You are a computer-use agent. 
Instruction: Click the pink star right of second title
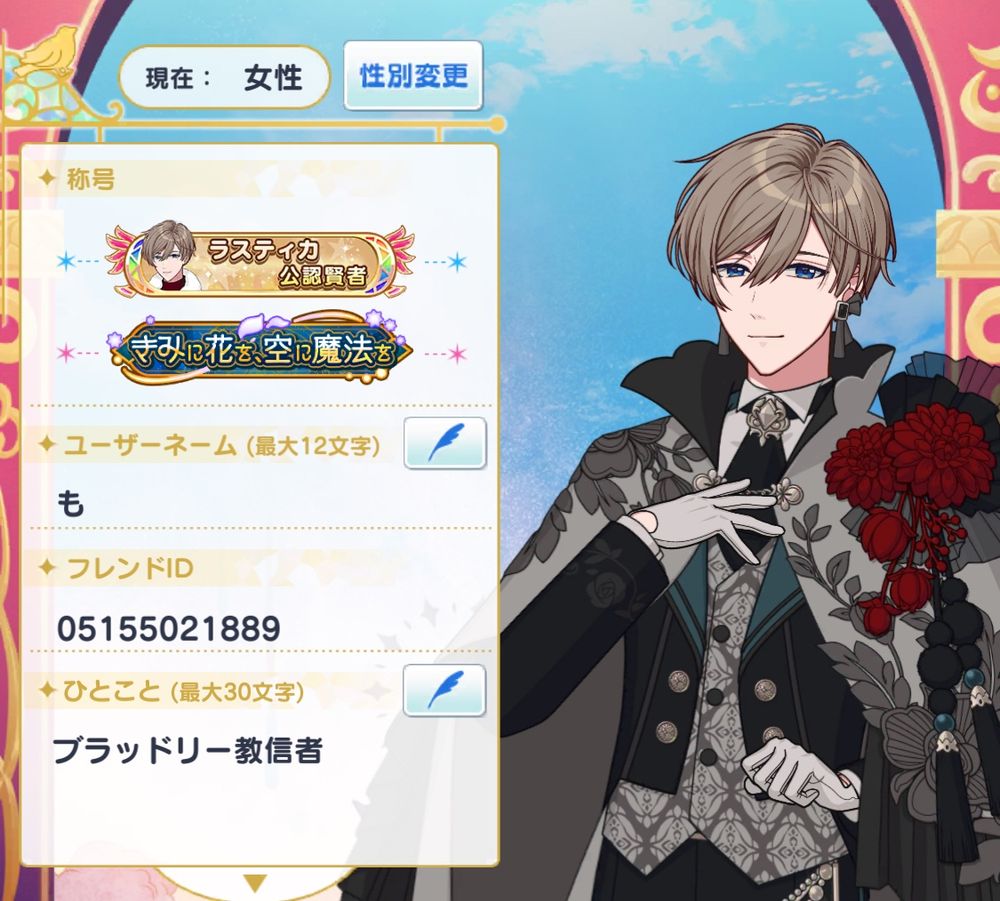(x=457, y=353)
